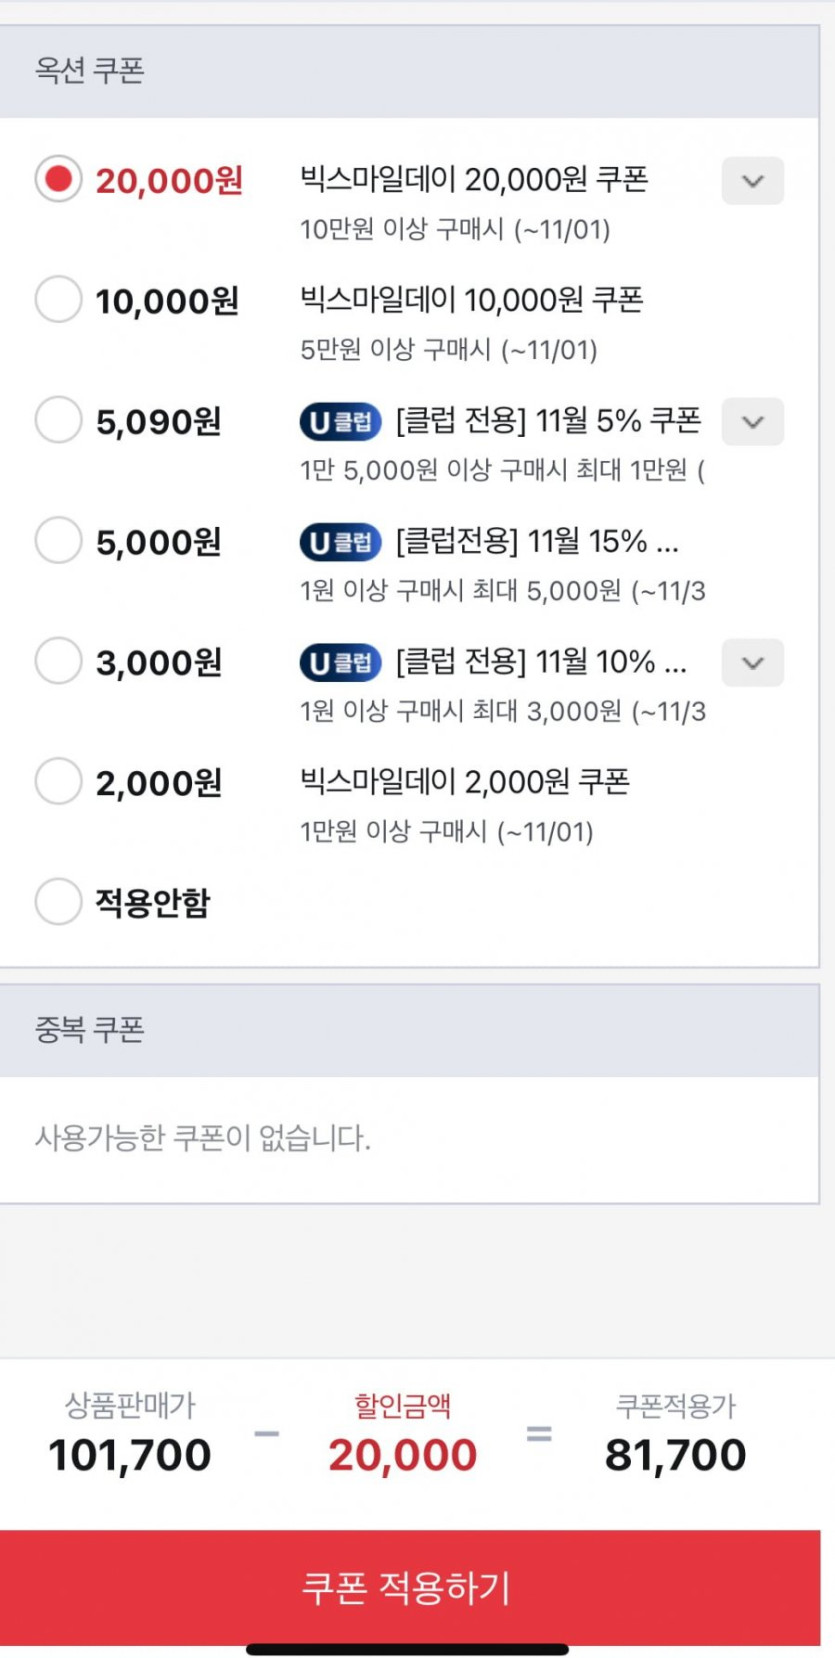Screen dimensions: 835x1658
Task: Click the 쿠폰적용가 81,700 amount
Action: (x=675, y=1455)
